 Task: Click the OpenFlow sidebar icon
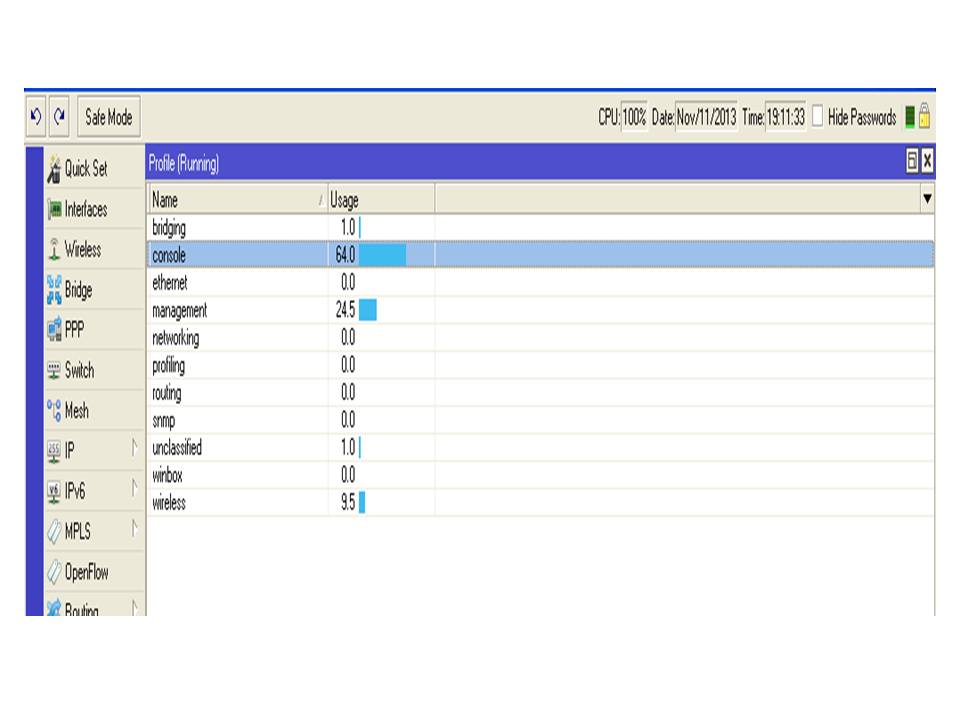[x=54, y=571]
